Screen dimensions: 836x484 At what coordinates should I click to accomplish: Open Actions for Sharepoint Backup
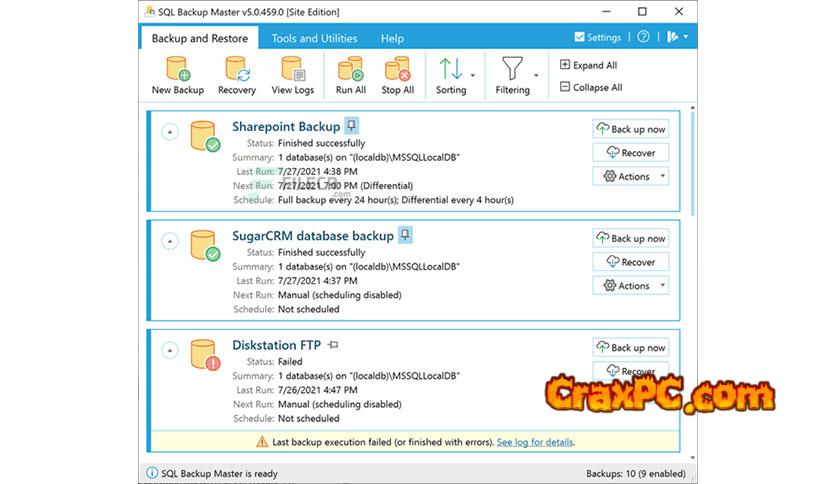[631, 176]
